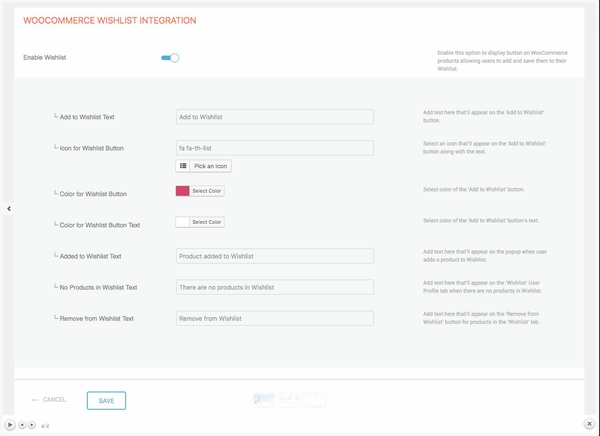The height and width of the screenshot is (436, 600).
Task: Click the No Products in Wishlist field
Action: tap(274, 287)
